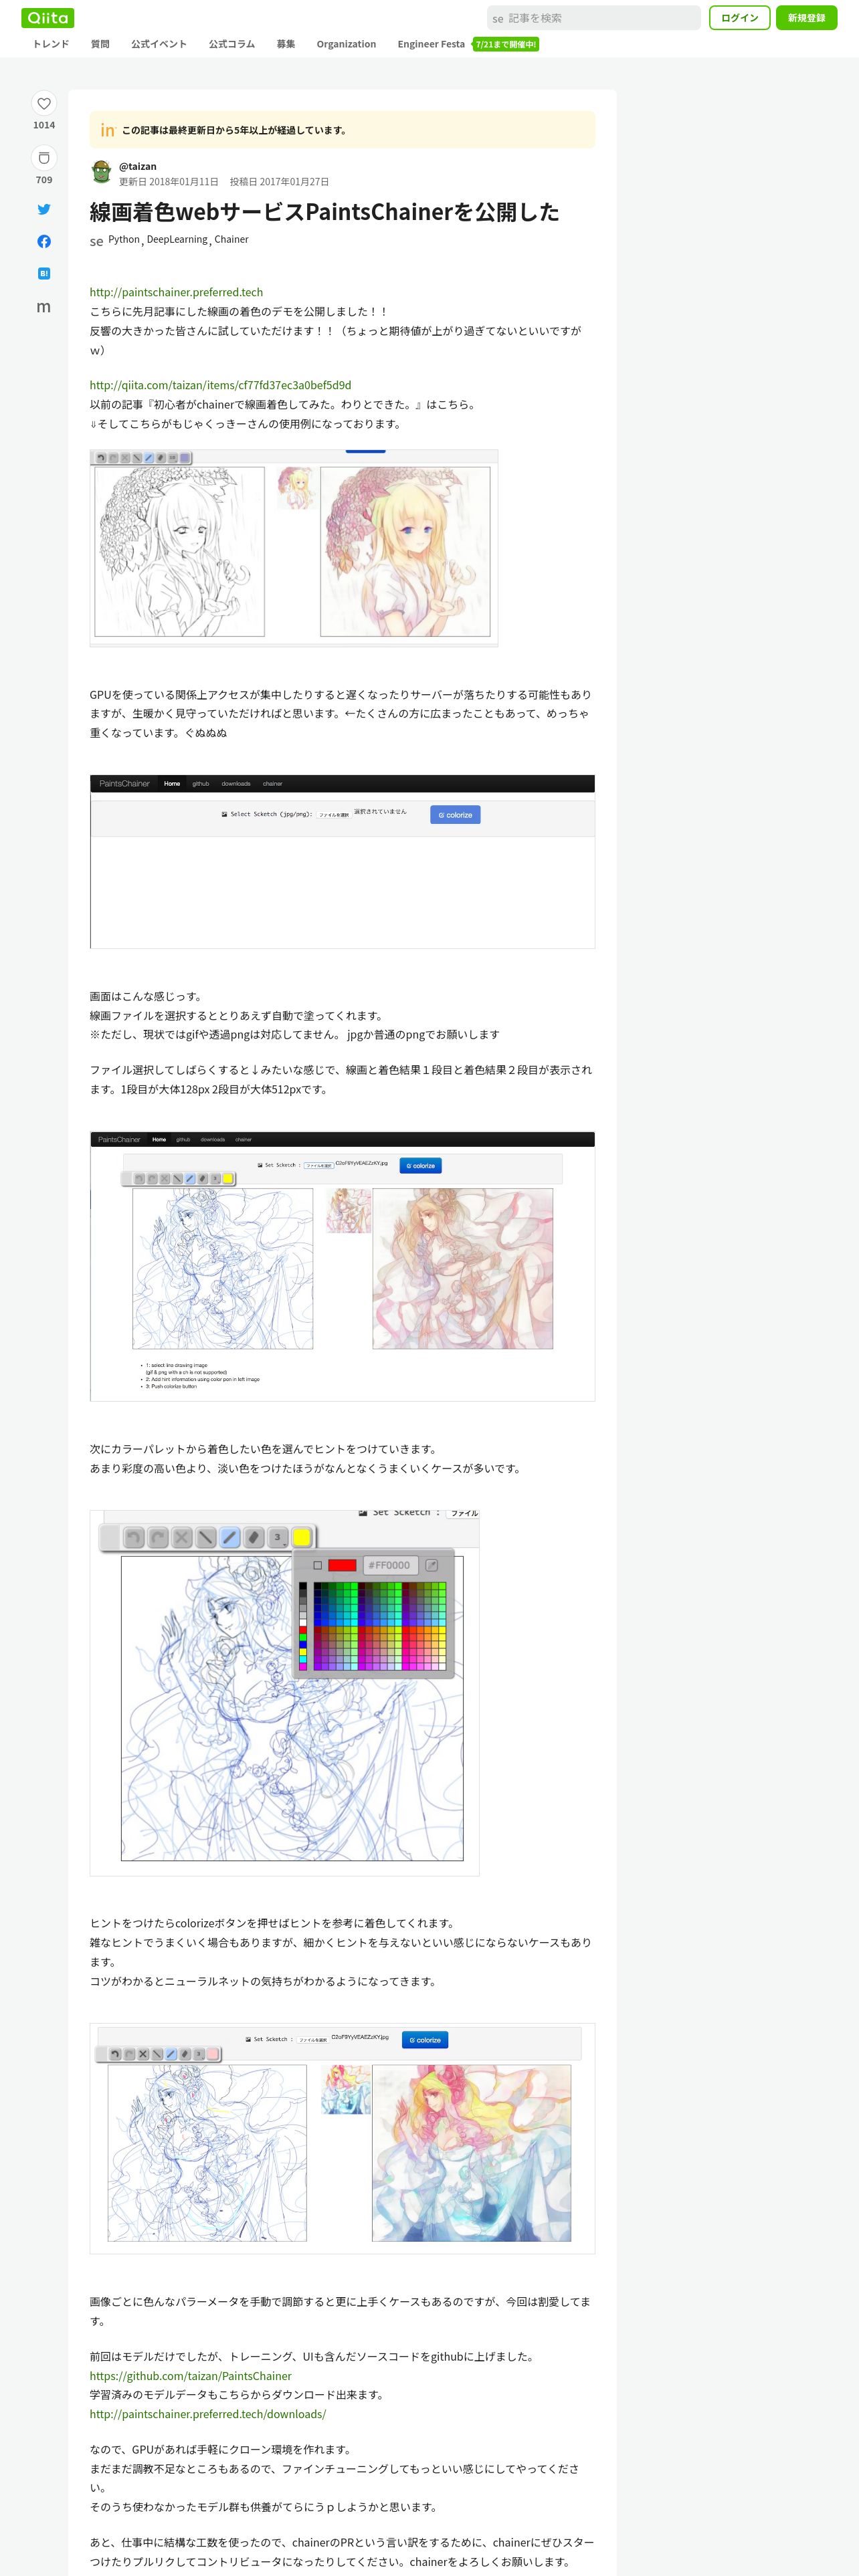Viewport: 859px width, 2576px height.
Task: Open Engineer Festa nav item
Action: 431,44
